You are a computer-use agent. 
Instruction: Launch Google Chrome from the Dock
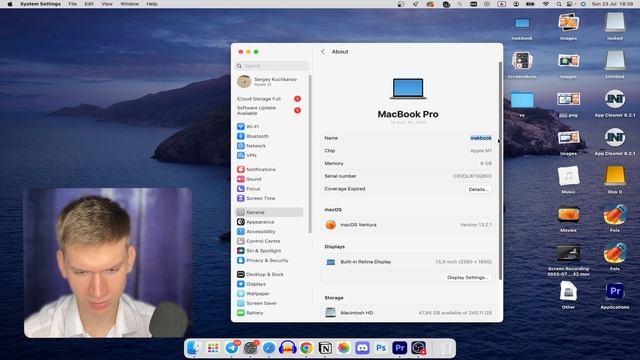pyautogui.click(x=306, y=348)
